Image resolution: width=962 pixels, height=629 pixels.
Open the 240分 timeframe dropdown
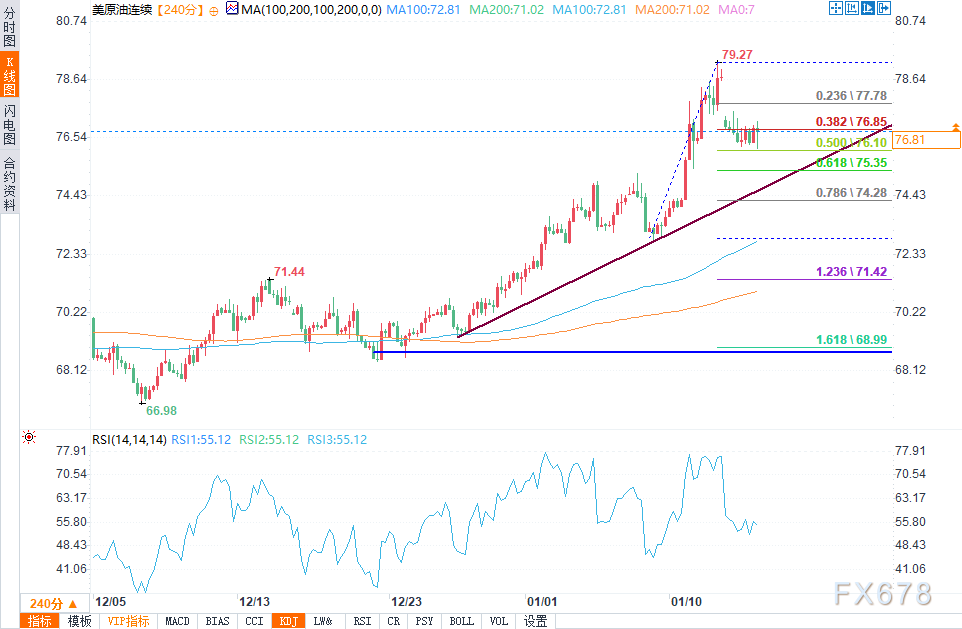[x=53, y=604]
